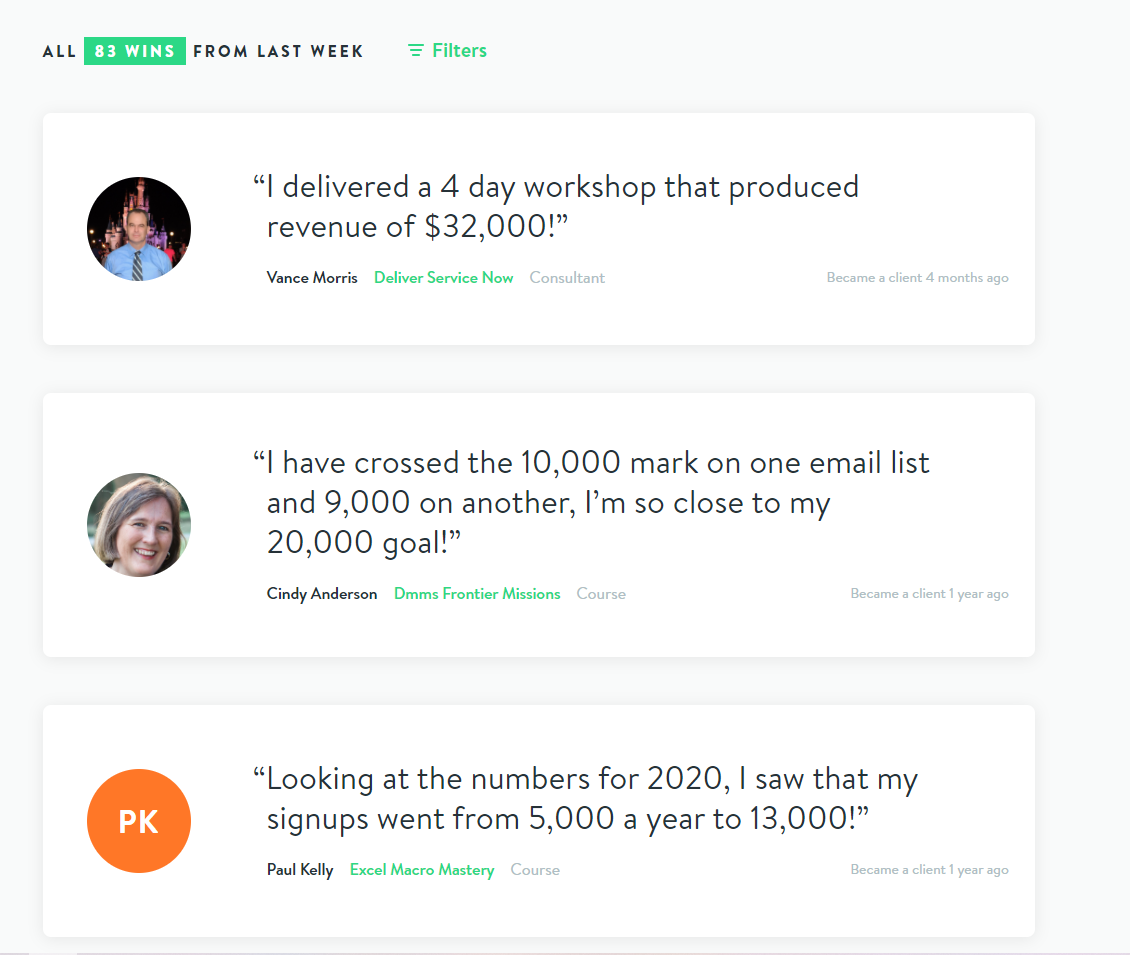Click Vance Morris's profile photo

point(139,229)
